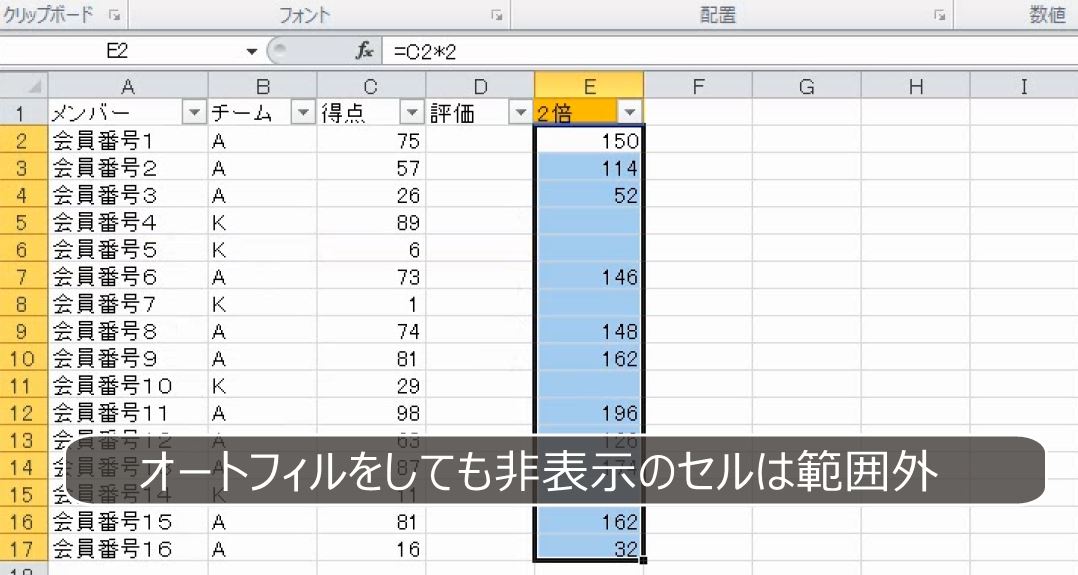
Task: Select row 17 header
Action: 24,548
